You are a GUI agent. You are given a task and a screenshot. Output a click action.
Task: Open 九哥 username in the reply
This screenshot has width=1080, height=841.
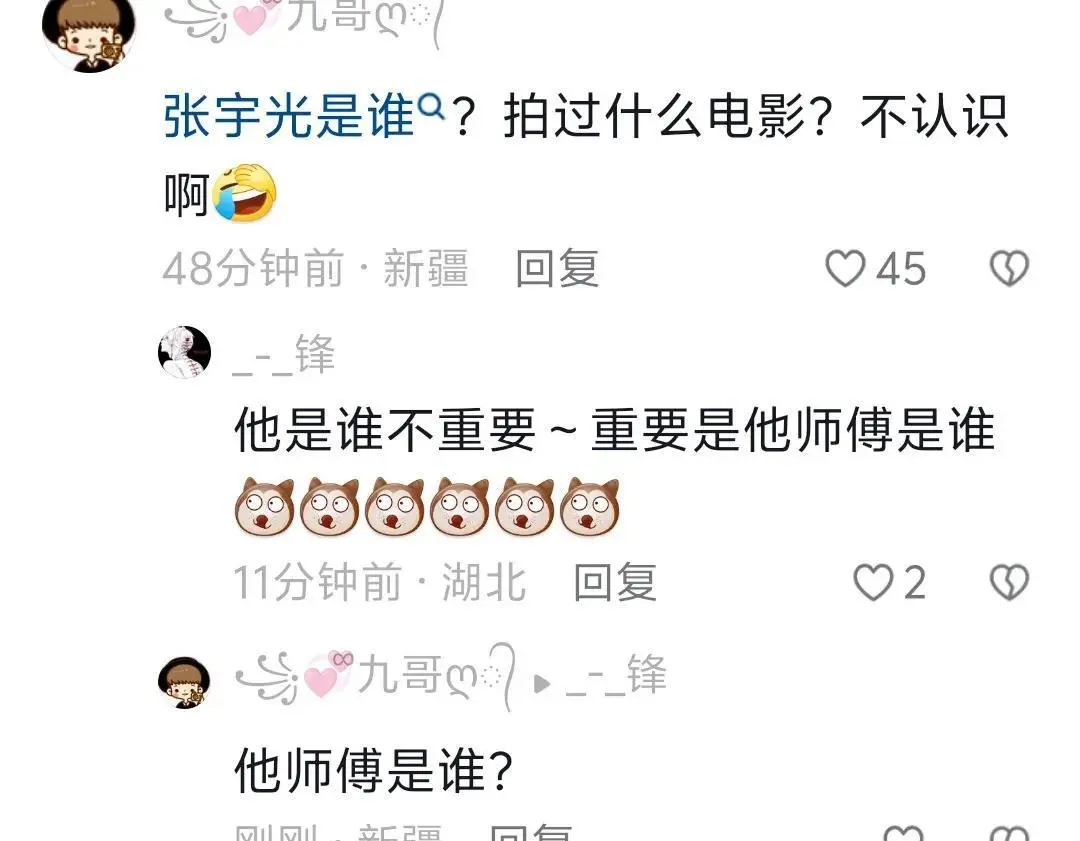point(375,677)
